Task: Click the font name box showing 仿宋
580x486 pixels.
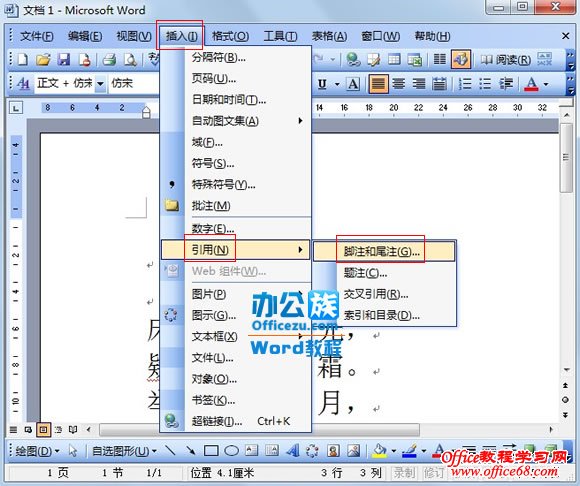Action: coord(134,84)
